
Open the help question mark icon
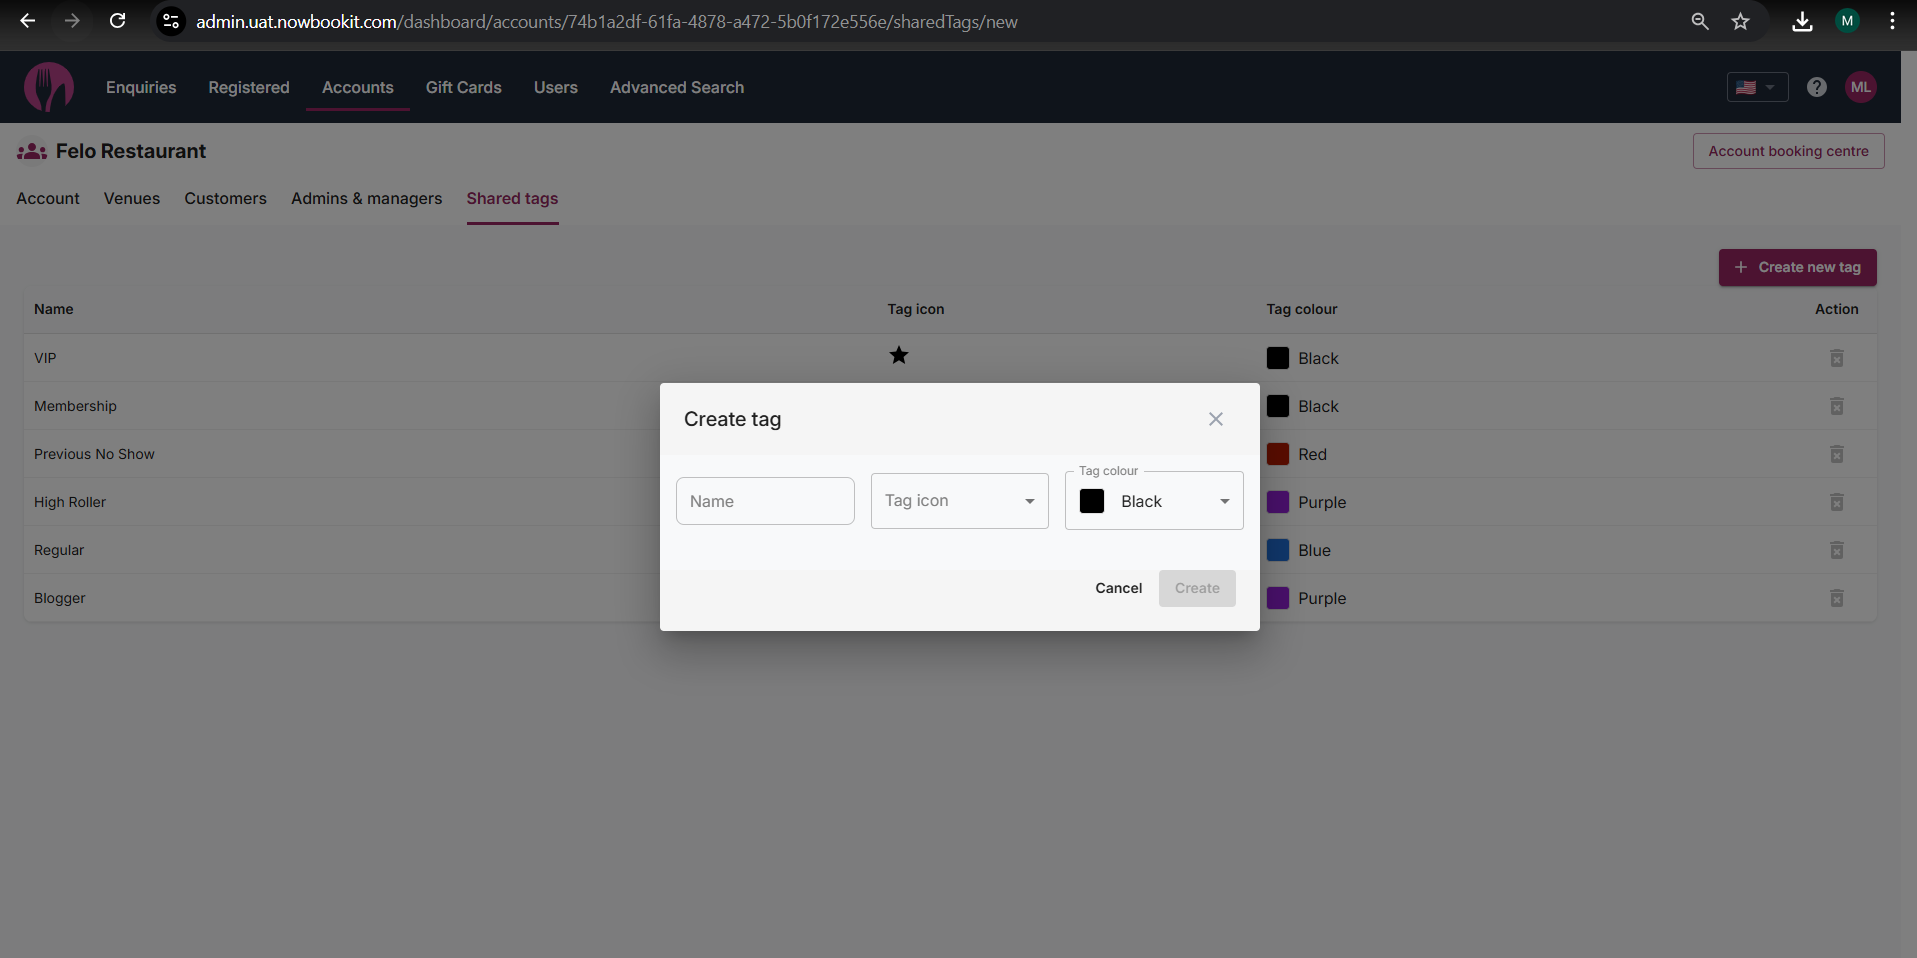[x=1816, y=87]
